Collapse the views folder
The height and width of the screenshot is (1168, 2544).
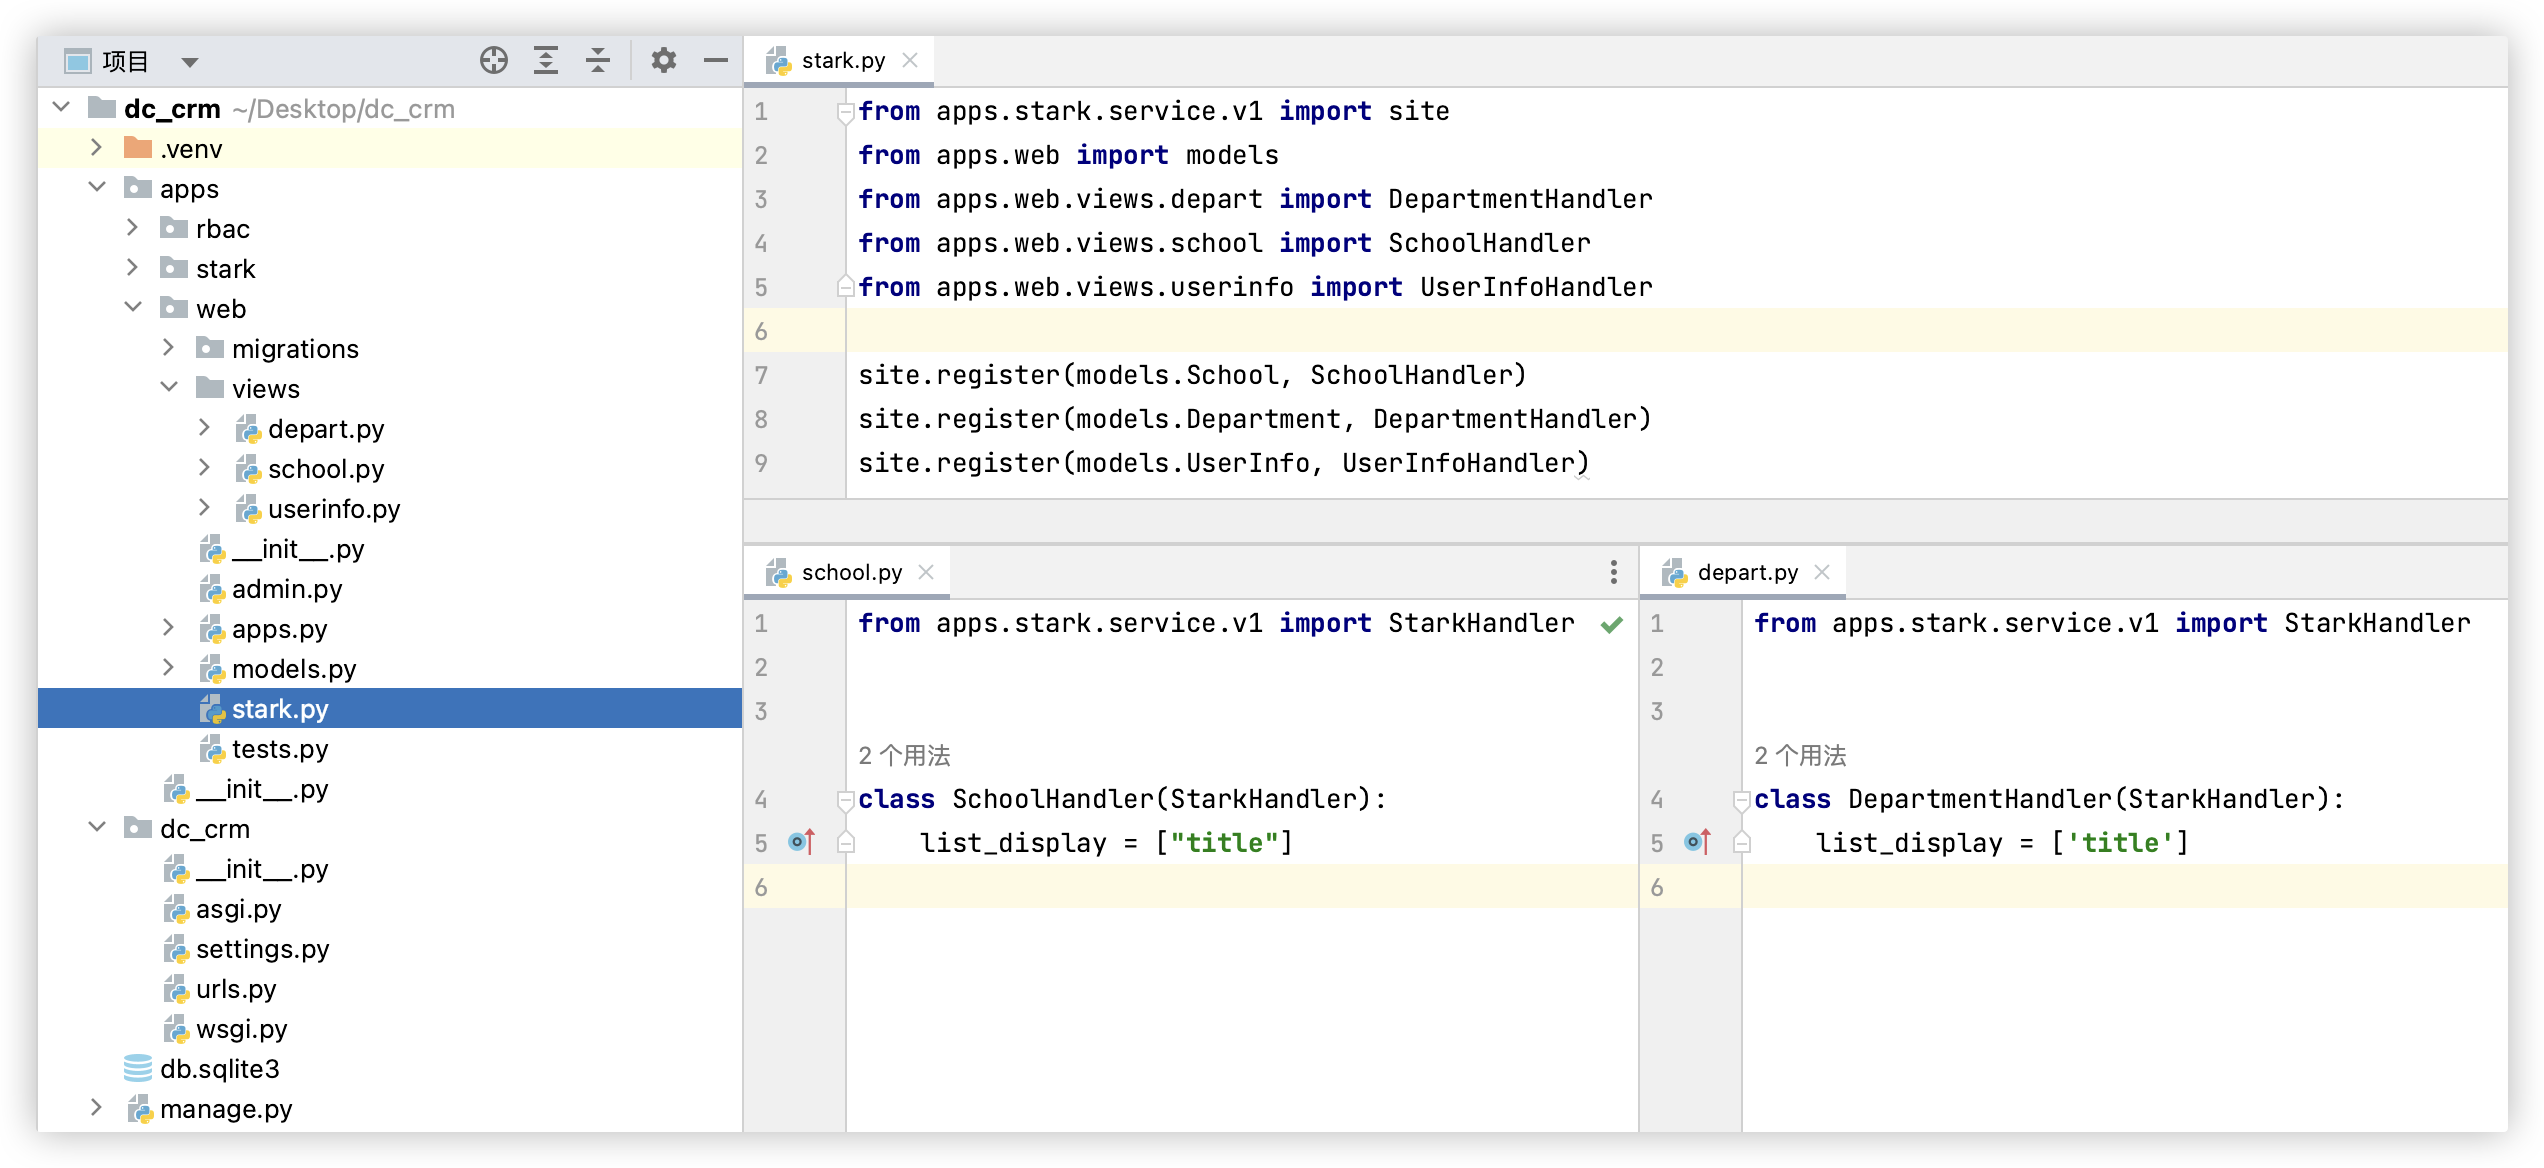169,388
